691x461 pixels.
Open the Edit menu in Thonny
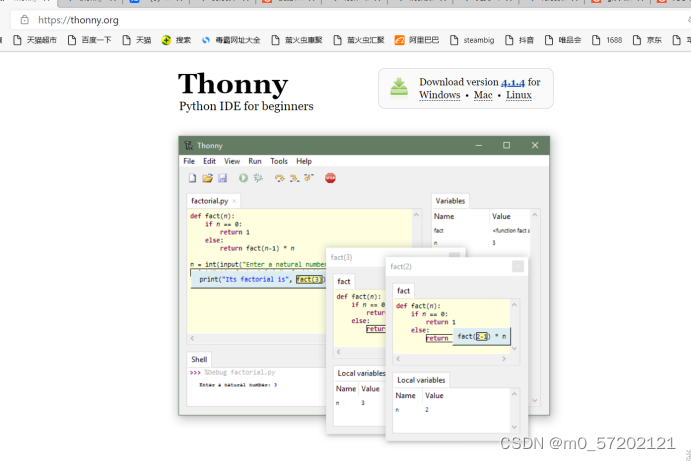click(209, 161)
